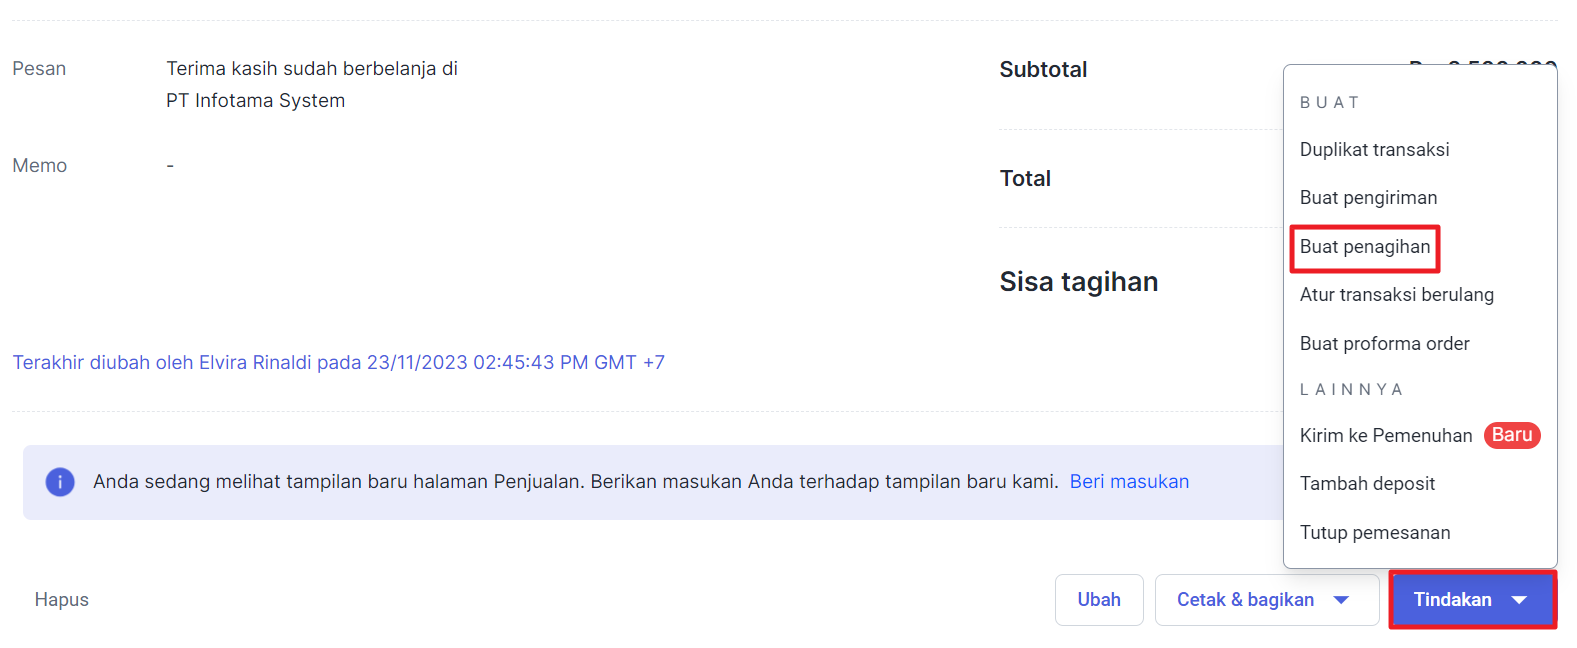1577x648 pixels.
Task: Select Kirim ke Pemenuhan
Action: point(1385,436)
